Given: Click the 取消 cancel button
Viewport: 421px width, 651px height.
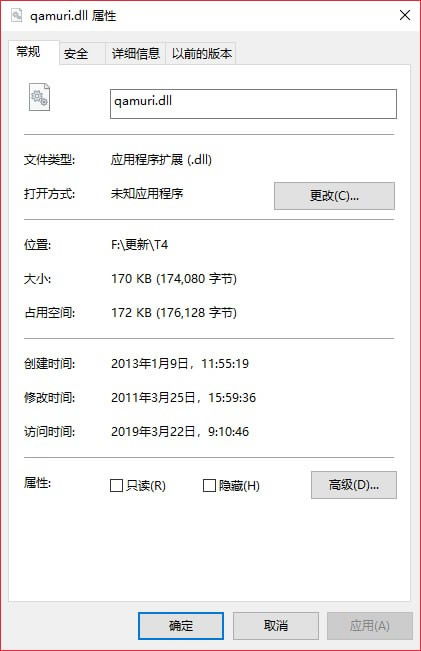Looking at the screenshot, I should click(x=276, y=626).
